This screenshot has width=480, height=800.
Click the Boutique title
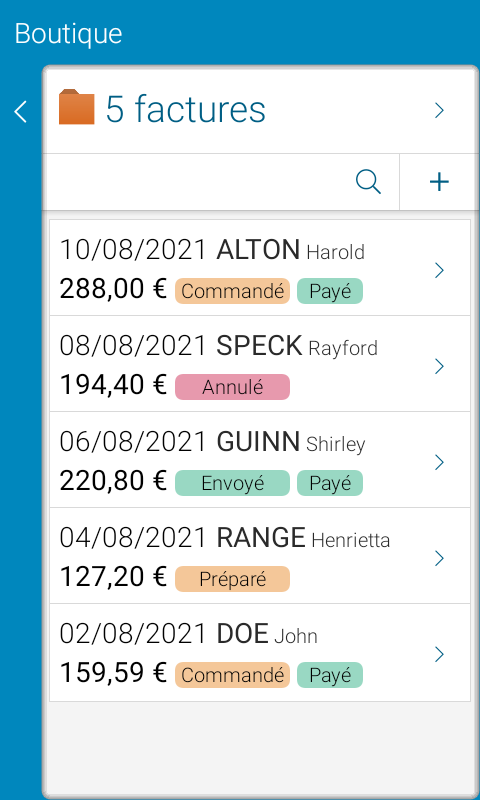click(x=68, y=34)
